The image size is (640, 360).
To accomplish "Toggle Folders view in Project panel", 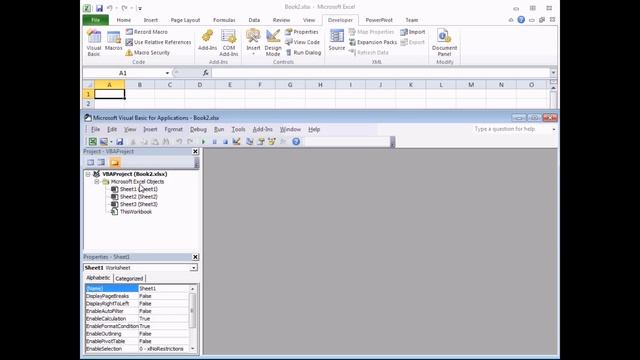I will 115,162.
